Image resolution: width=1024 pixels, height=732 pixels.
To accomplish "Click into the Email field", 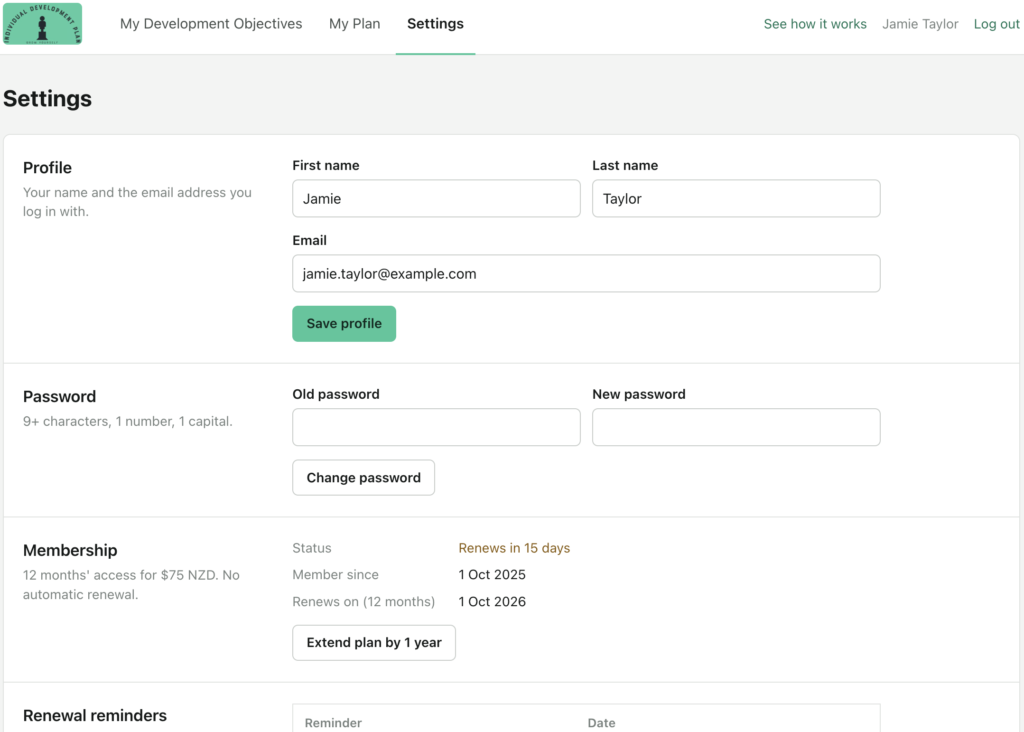I will tap(586, 274).
